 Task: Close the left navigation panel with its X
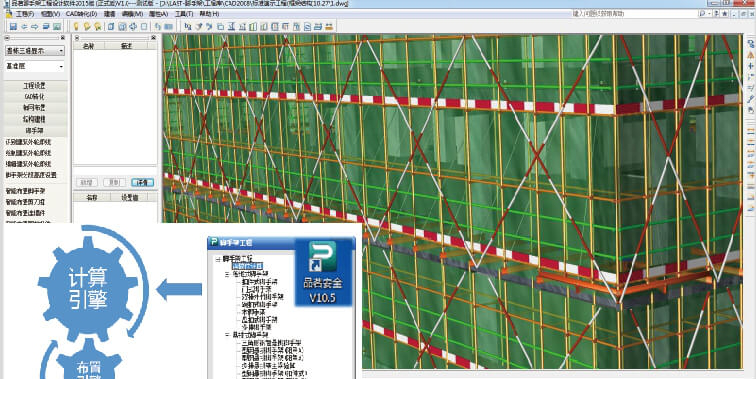point(63,38)
